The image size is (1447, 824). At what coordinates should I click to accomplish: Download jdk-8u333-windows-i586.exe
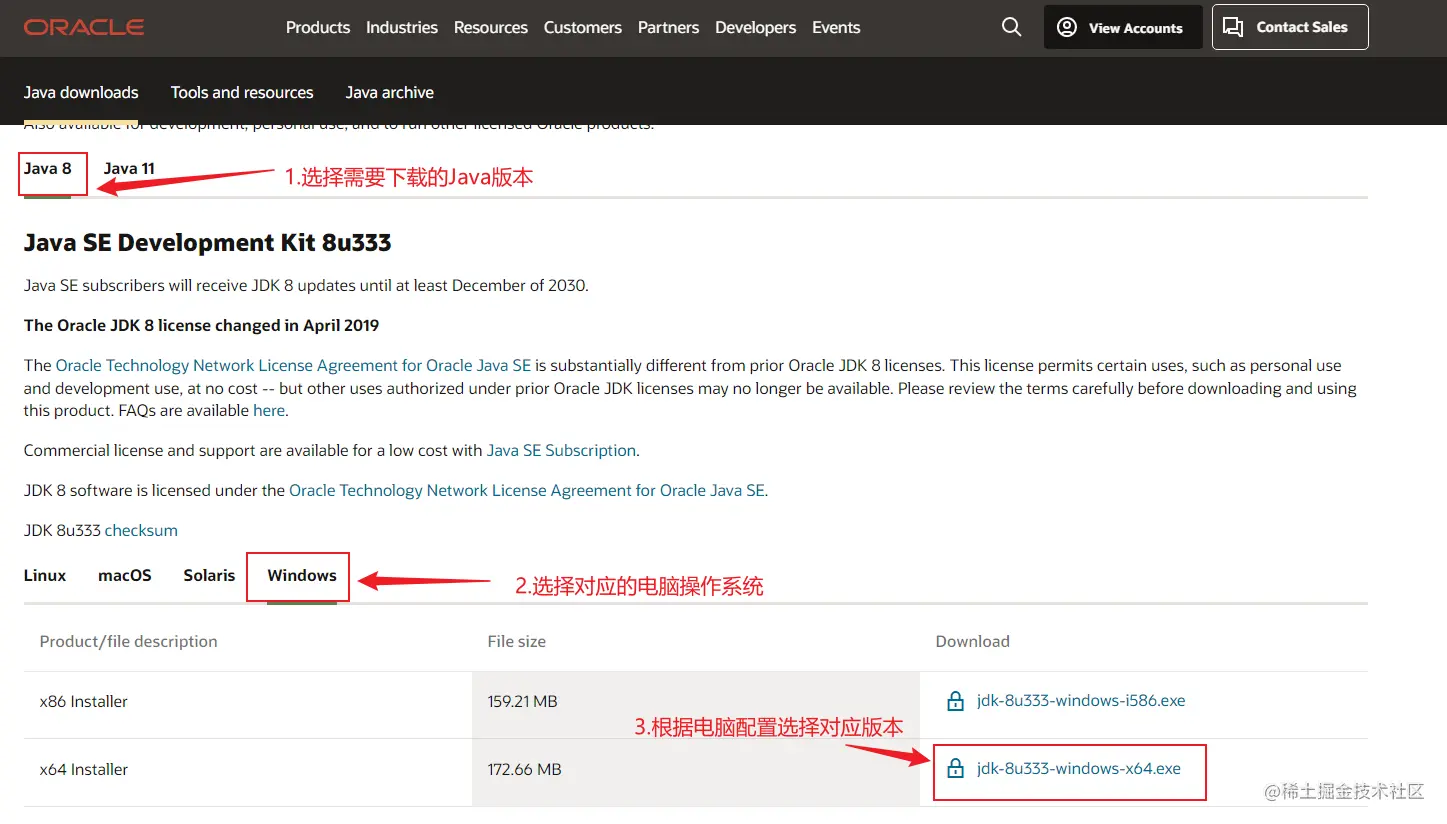(1081, 701)
